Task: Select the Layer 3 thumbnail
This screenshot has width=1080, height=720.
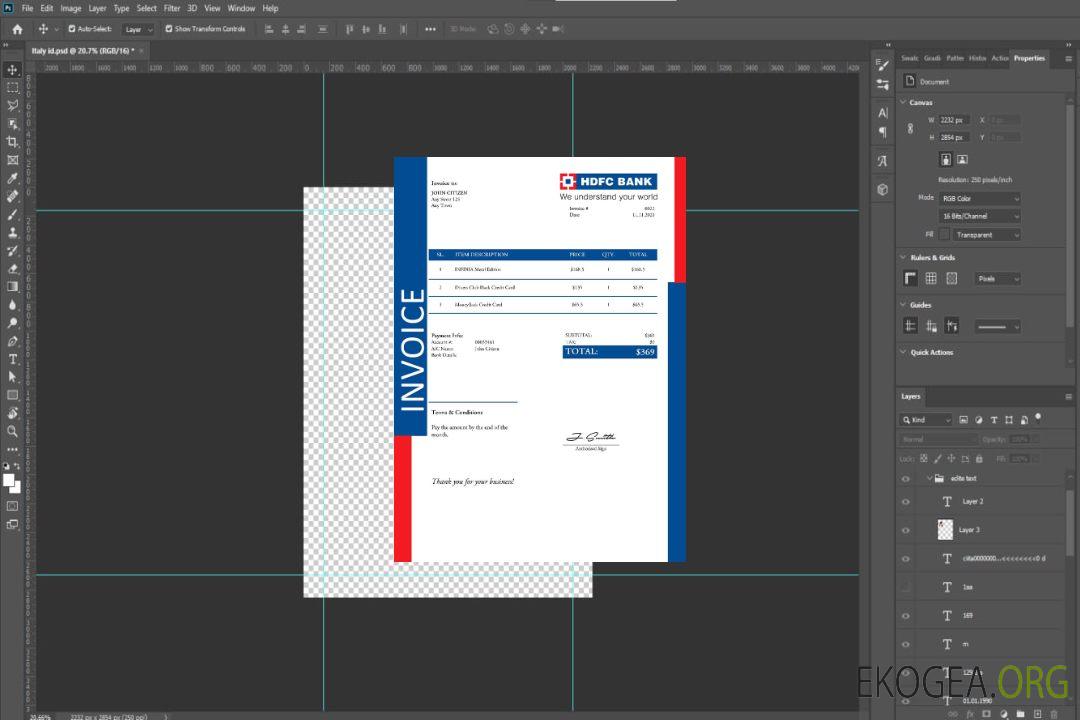Action: pos(945,530)
